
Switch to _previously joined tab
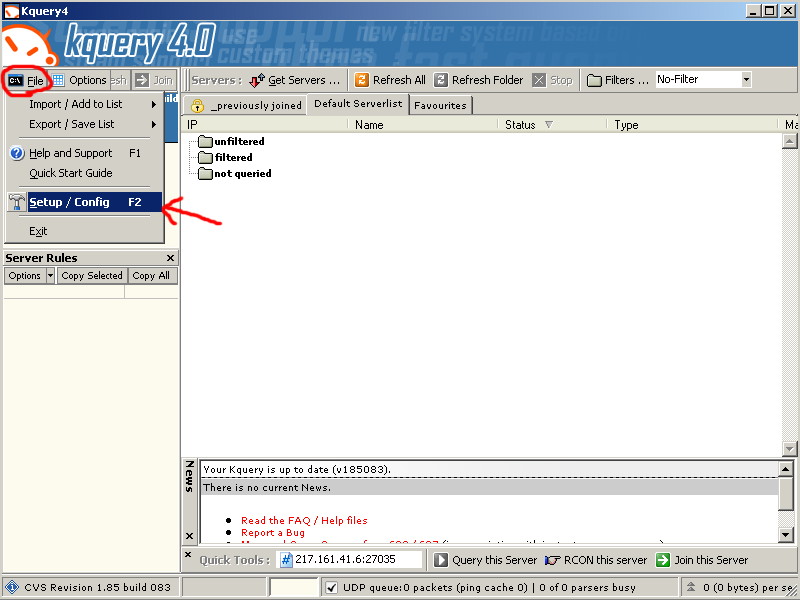click(x=247, y=106)
